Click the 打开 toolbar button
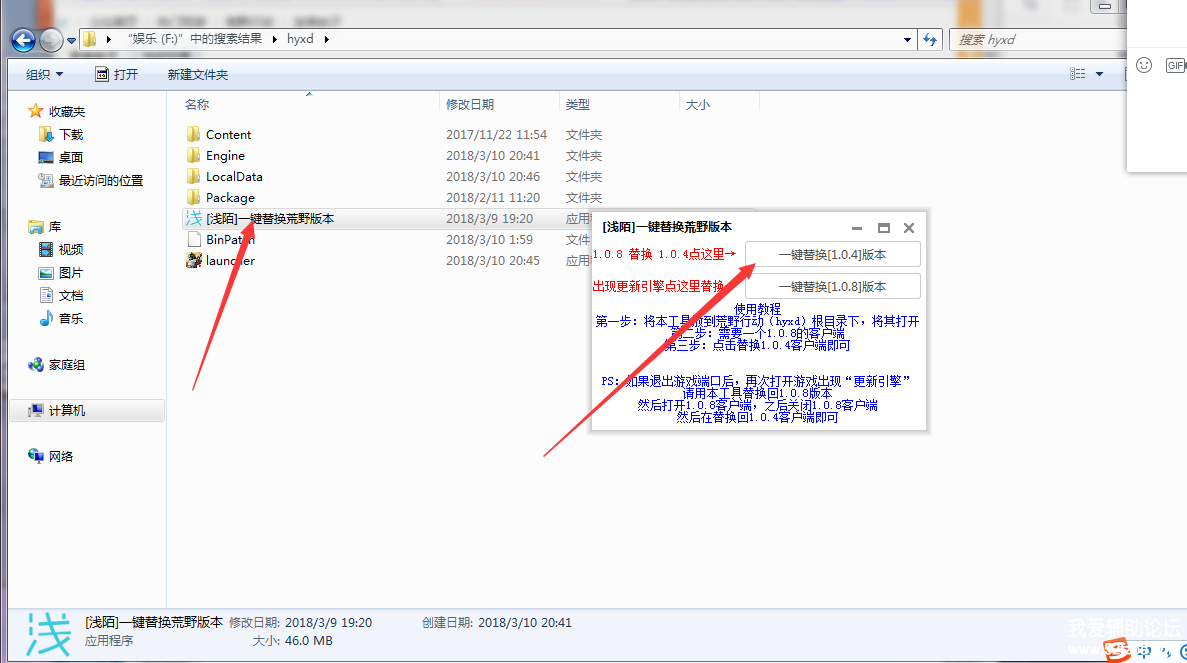This screenshot has width=1187, height=663. tap(117, 74)
